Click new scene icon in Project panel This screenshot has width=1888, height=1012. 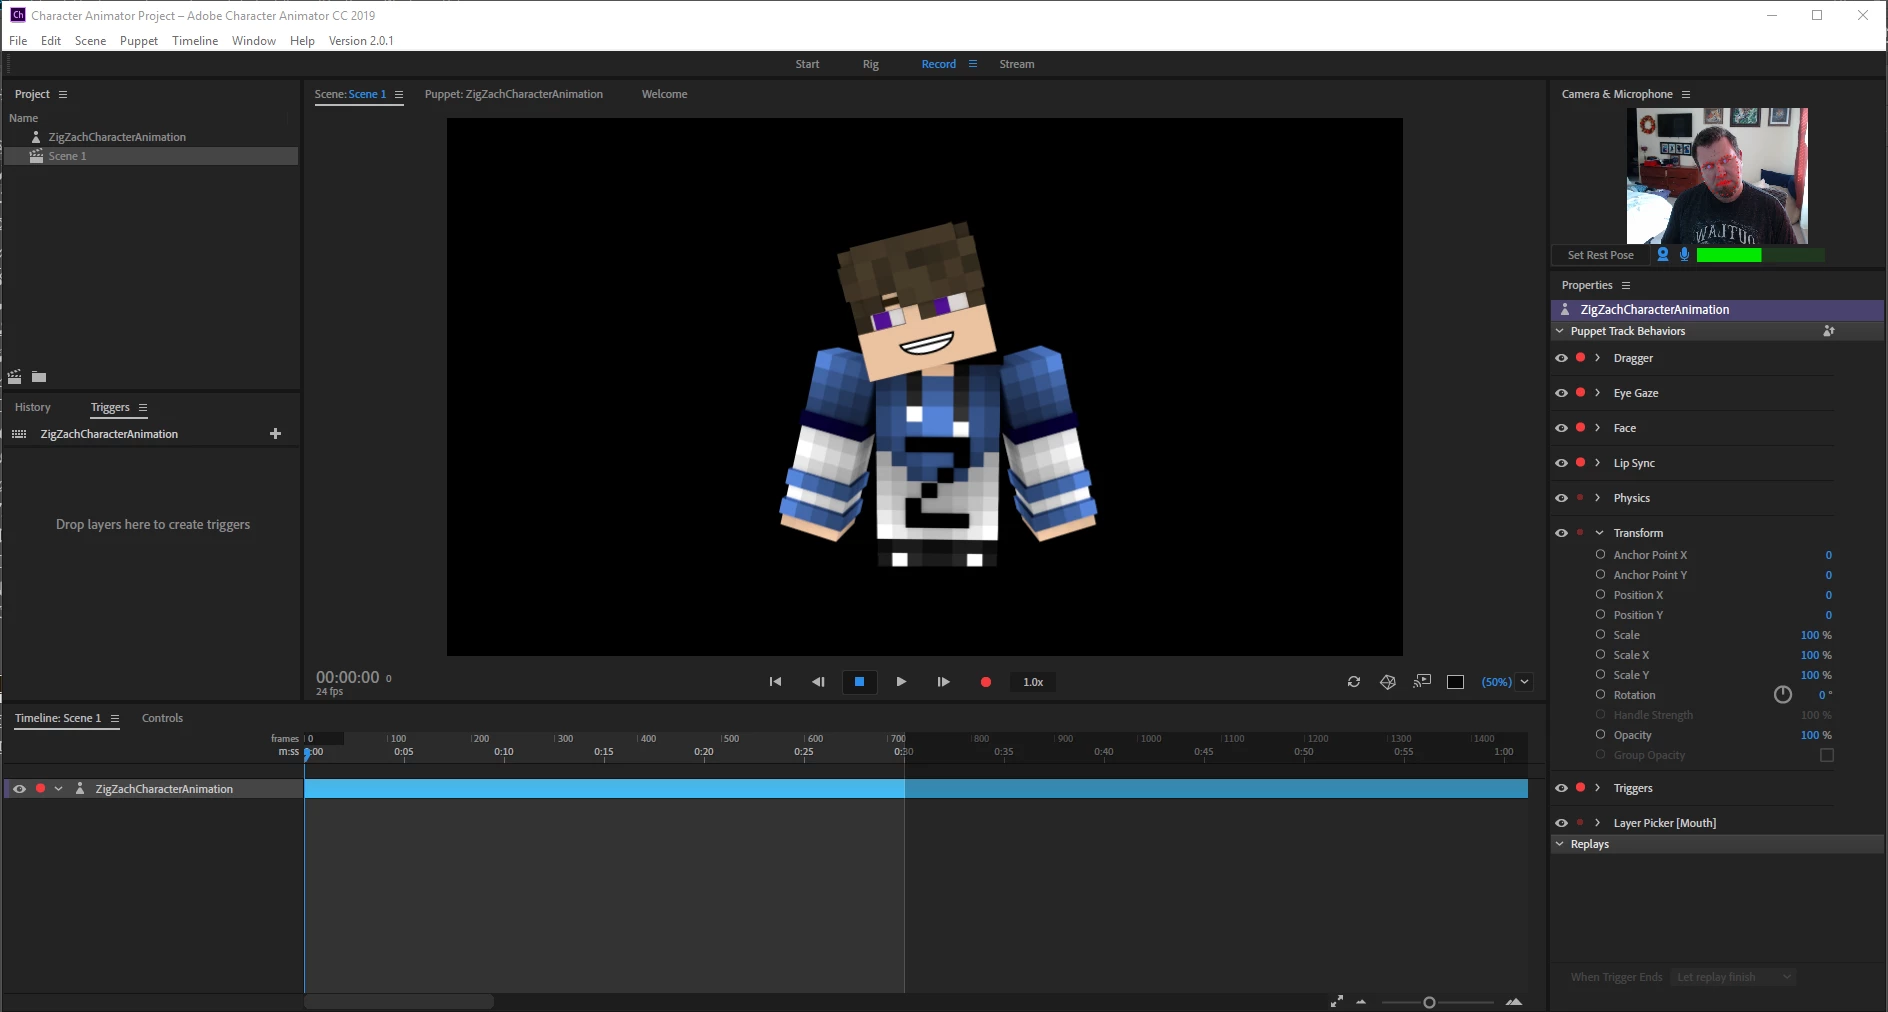point(15,377)
